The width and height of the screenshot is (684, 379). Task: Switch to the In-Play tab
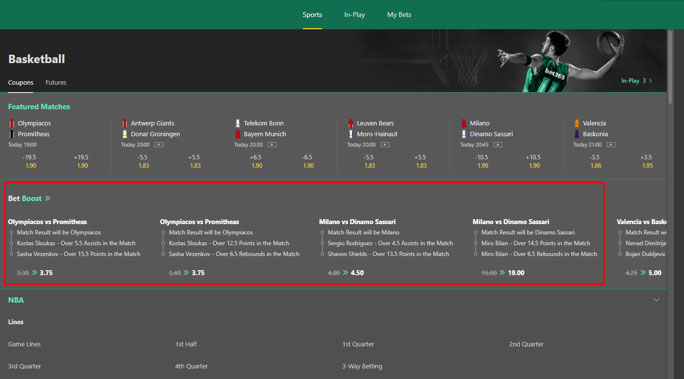[x=354, y=14]
